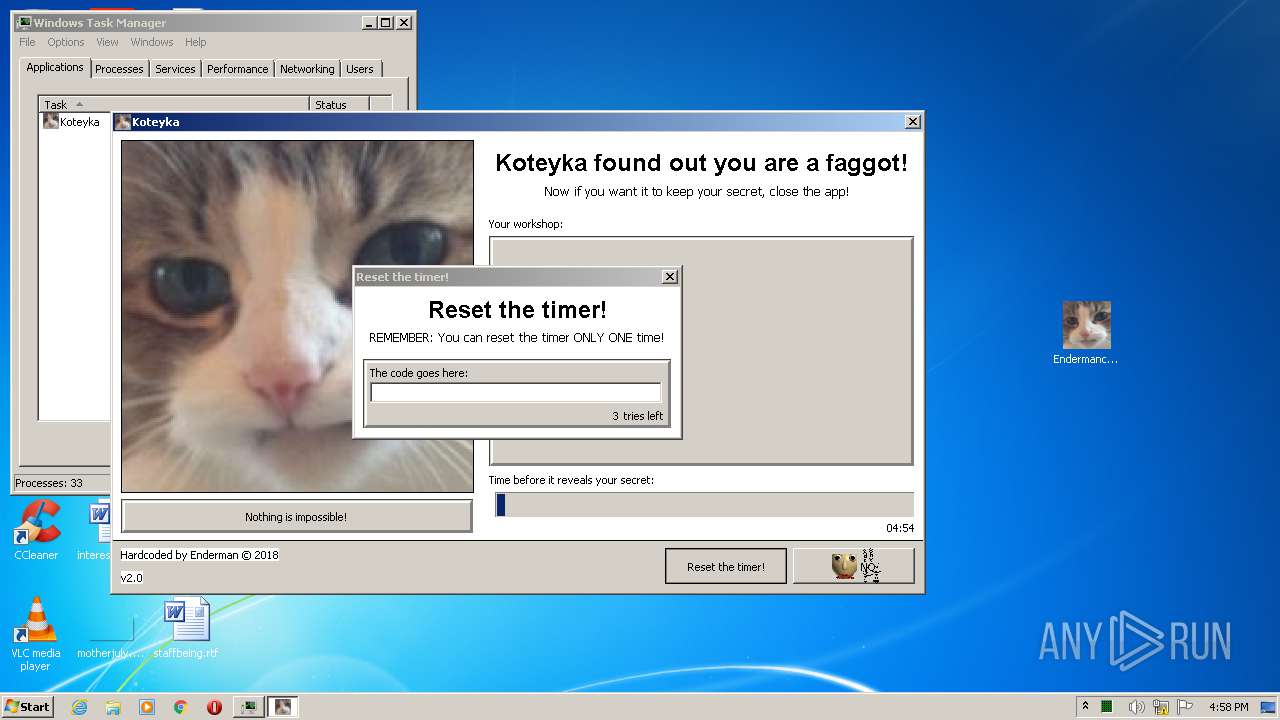This screenshot has width=1280, height=720.
Task: Open Options menu in Task Manager
Action: (66, 42)
